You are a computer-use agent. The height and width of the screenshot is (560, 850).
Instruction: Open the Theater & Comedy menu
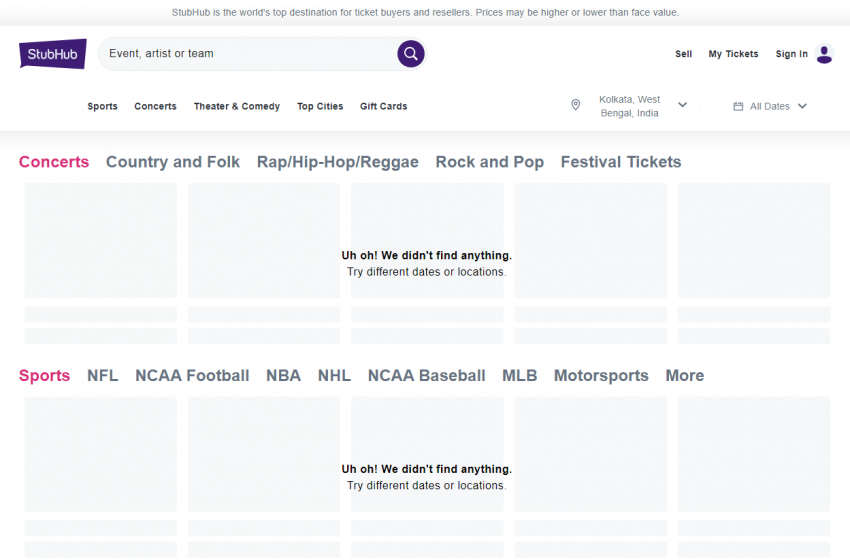pyautogui.click(x=237, y=106)
